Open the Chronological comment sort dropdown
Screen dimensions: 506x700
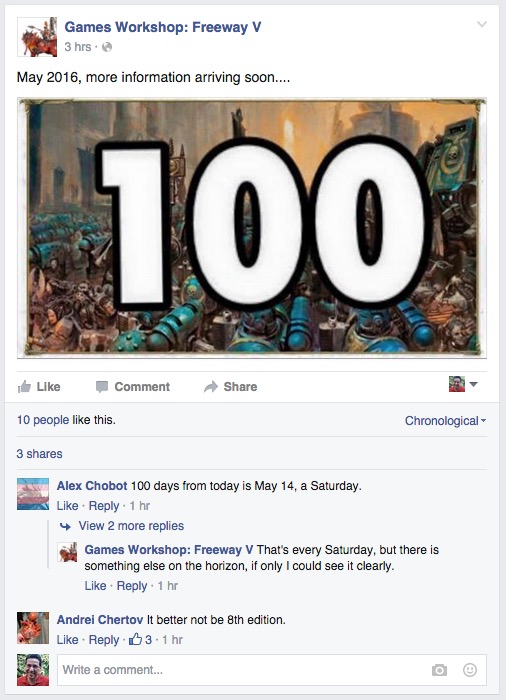coord(445,421)
